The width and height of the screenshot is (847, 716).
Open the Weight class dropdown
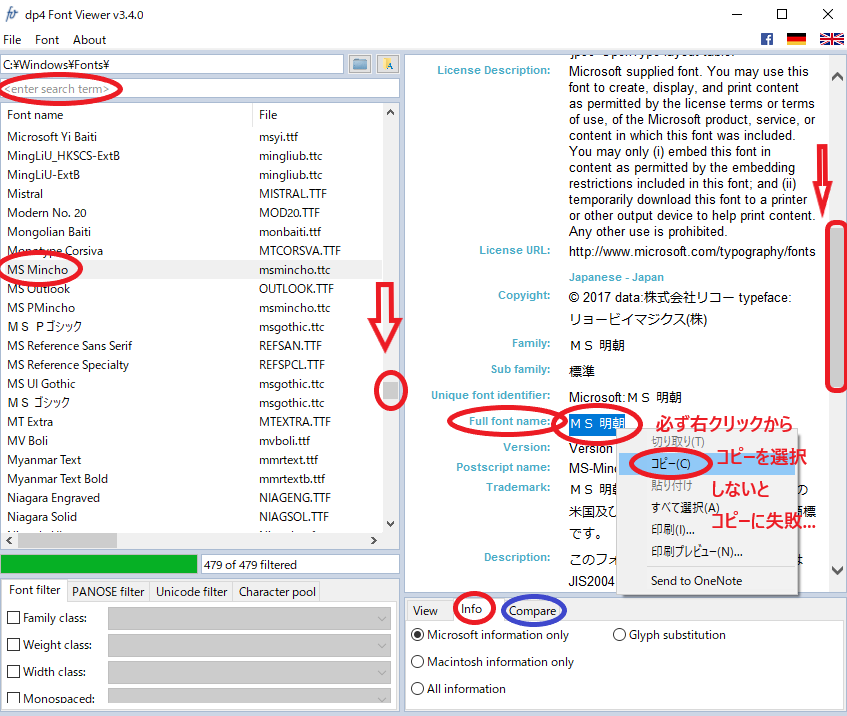tap(249, 645)
